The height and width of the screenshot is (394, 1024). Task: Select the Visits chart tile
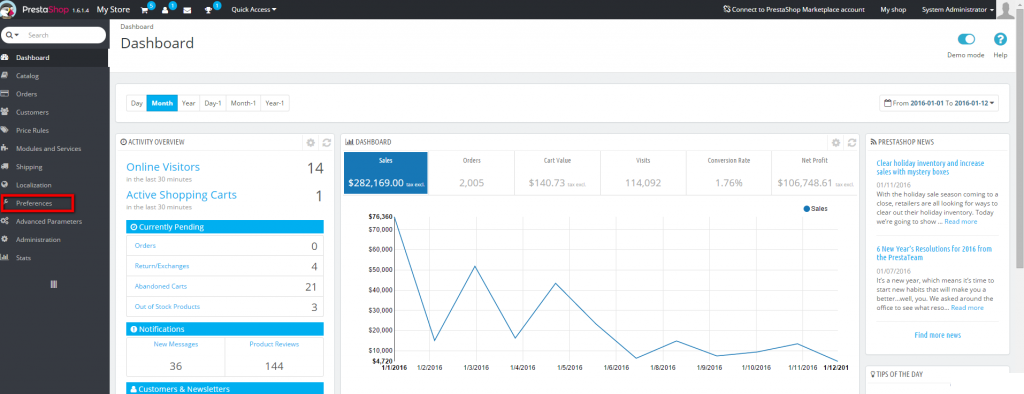pos(643,173)
